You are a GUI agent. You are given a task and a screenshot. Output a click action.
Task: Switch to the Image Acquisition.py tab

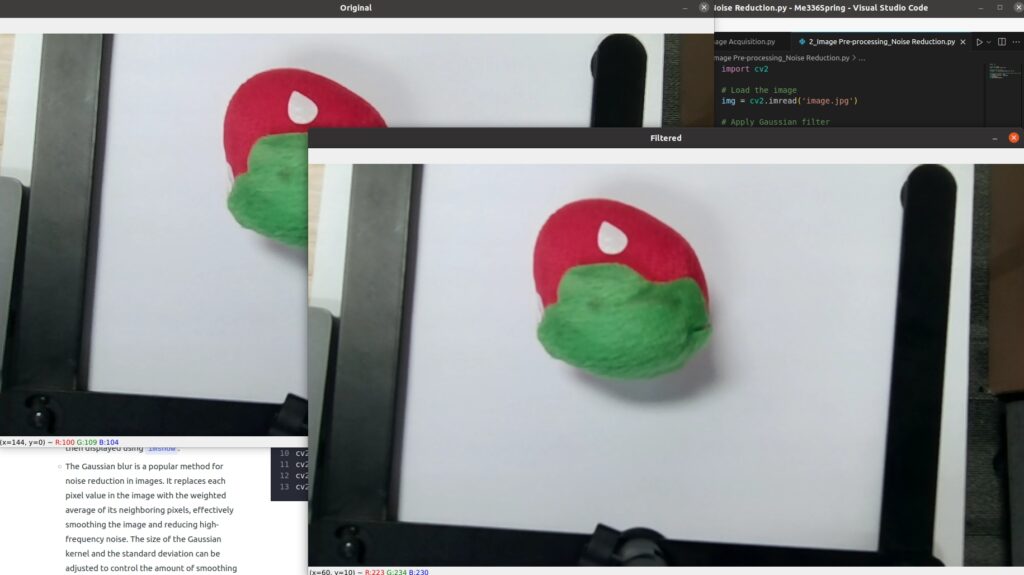(x=745, y=42)
